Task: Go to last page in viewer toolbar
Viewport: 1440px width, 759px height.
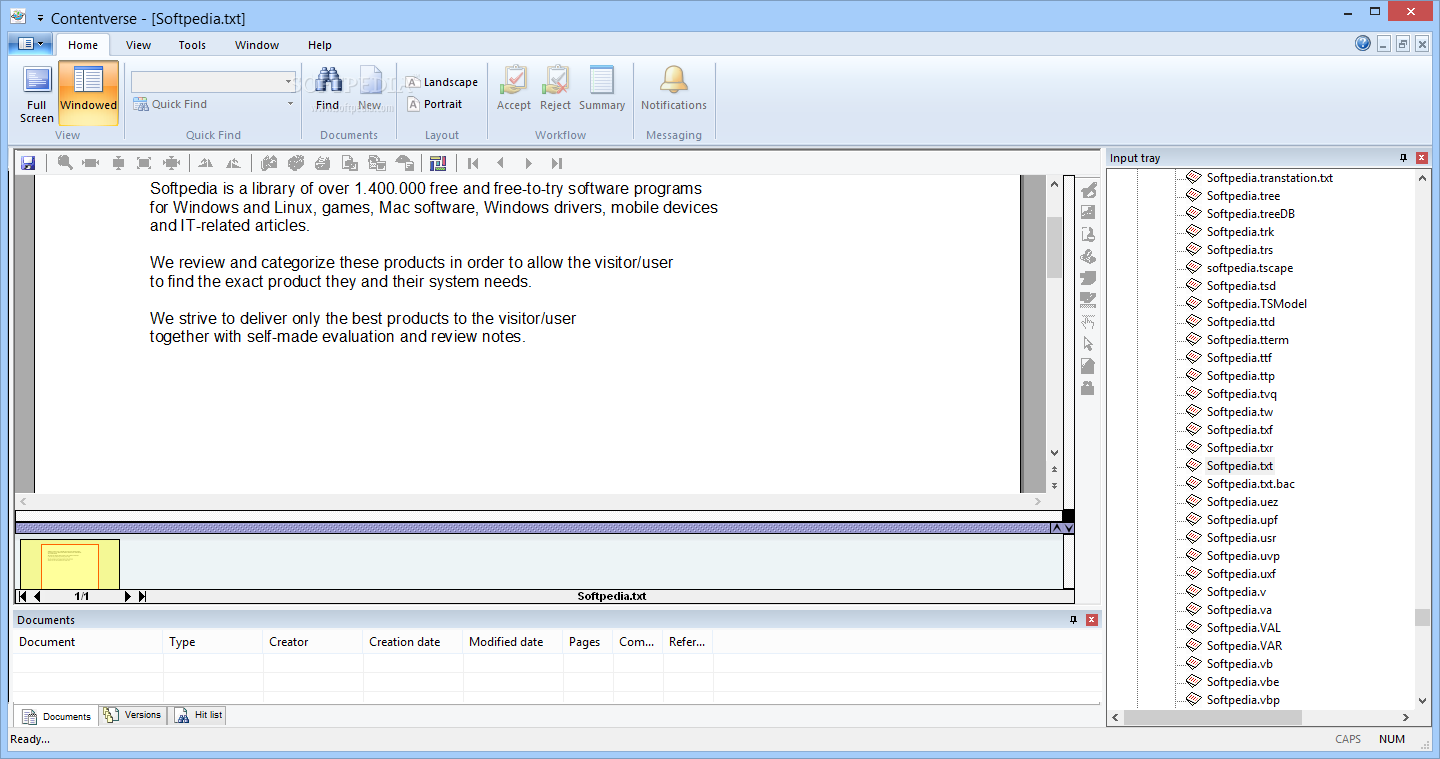Action: click(x=557, y=163)
